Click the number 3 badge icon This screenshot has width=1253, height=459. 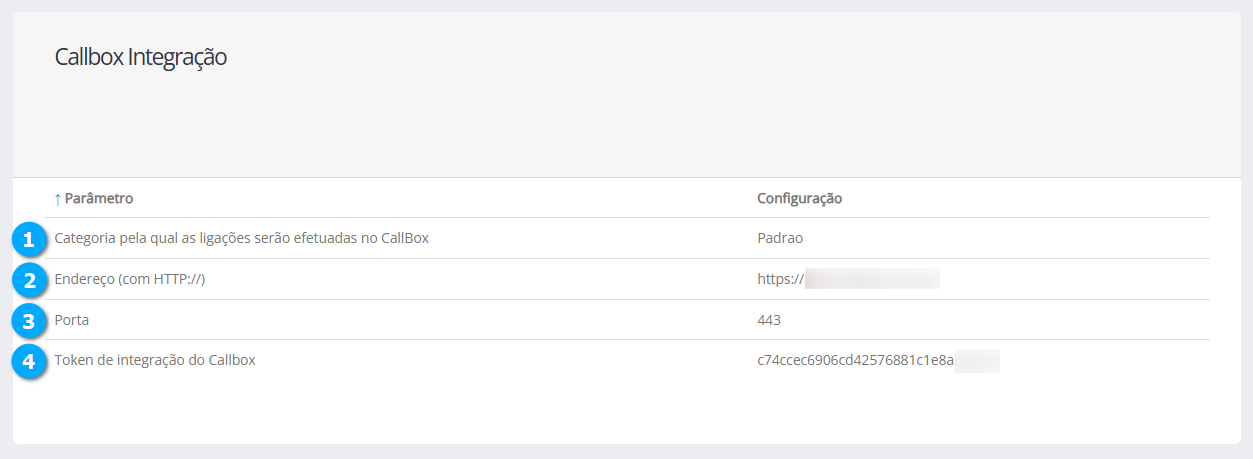tap(29, 321)
